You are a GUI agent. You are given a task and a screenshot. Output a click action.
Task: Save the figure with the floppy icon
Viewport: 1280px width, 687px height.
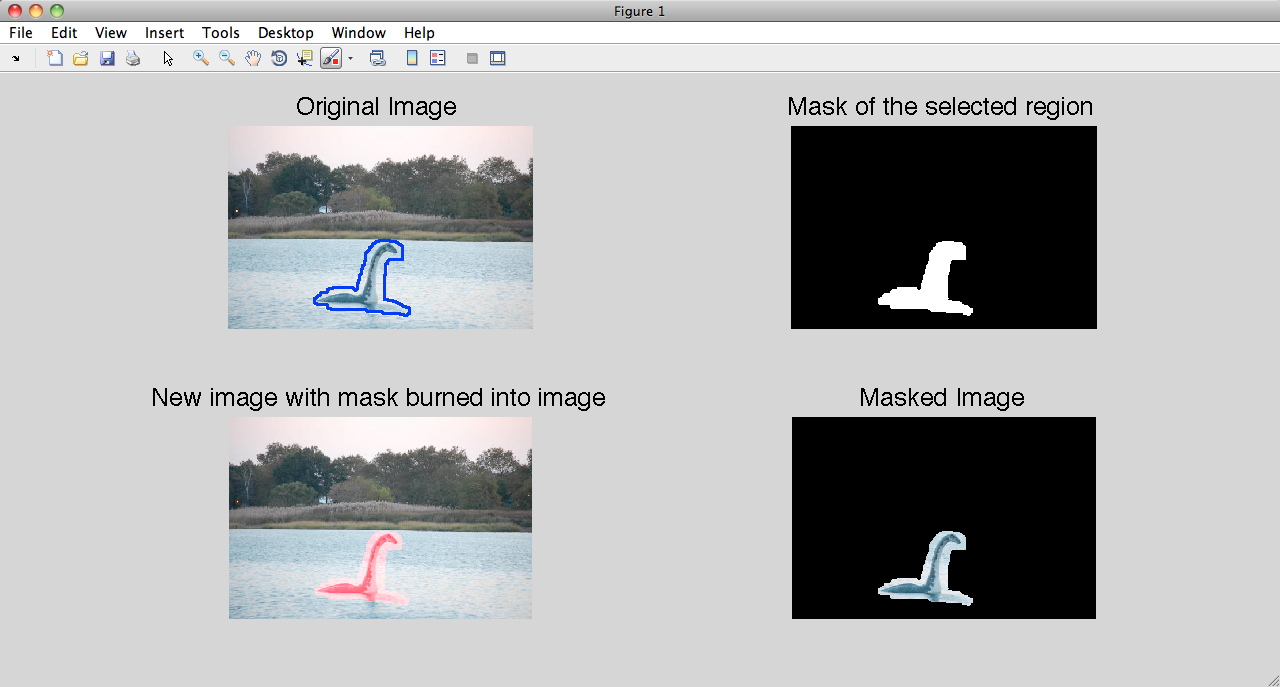(107, 59)
